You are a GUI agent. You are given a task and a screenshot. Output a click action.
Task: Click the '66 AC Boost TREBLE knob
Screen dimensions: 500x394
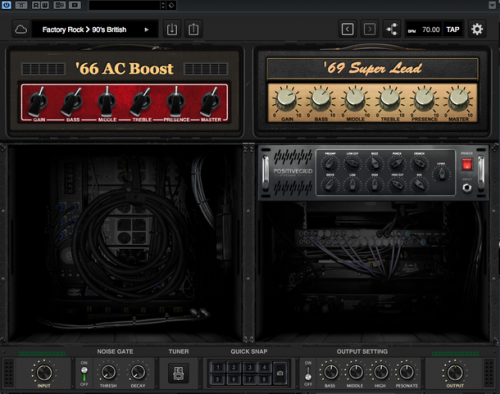pos(141,101)
